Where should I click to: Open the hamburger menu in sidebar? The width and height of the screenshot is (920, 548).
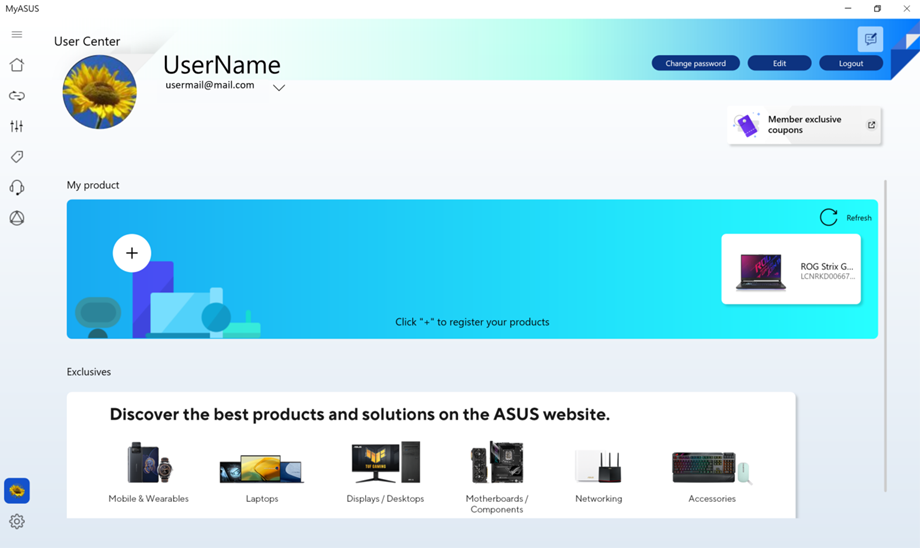(17, 35)
